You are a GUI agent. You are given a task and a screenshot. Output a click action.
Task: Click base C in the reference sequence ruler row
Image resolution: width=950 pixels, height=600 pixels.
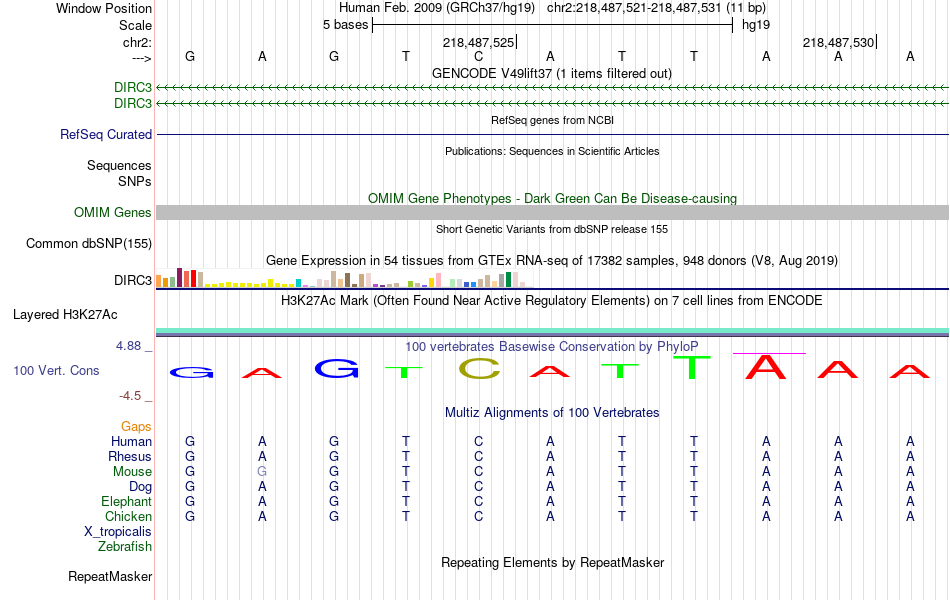click(479, 56)
